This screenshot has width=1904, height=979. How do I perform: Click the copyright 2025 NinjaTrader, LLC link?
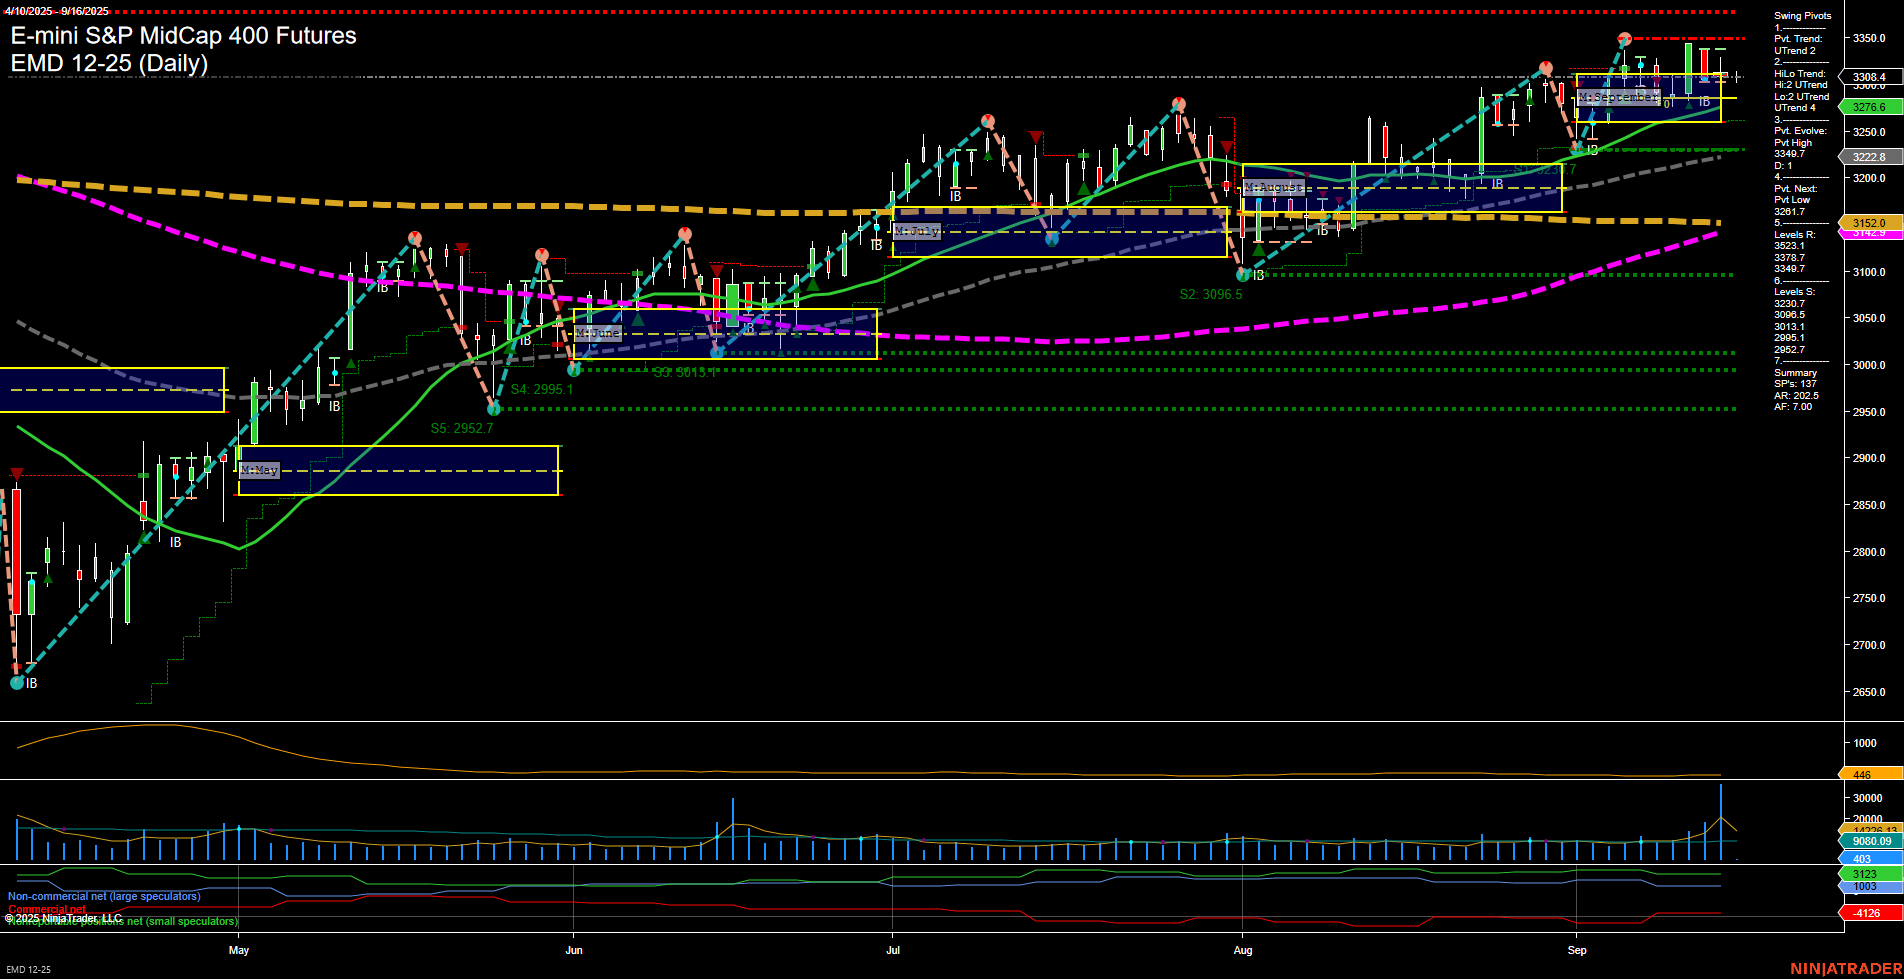click(x=64, y=917)
